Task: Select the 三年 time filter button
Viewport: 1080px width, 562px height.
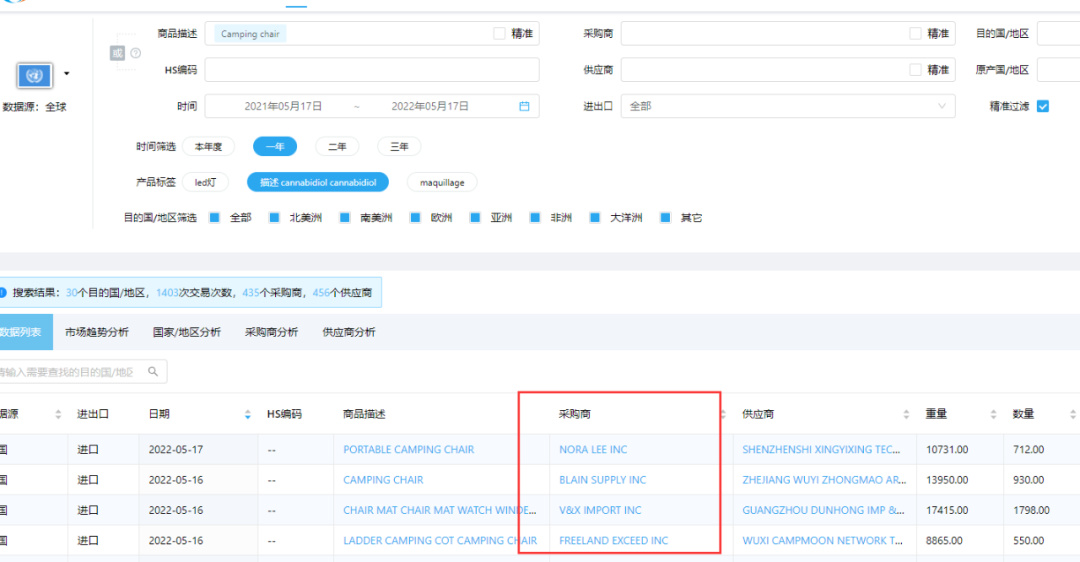Action: pos(399,147)
